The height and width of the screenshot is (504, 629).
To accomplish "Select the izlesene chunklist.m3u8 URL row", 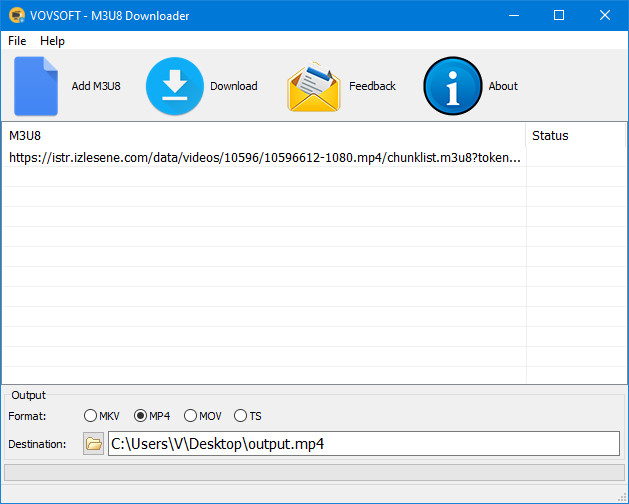I will tap(314, 157).
